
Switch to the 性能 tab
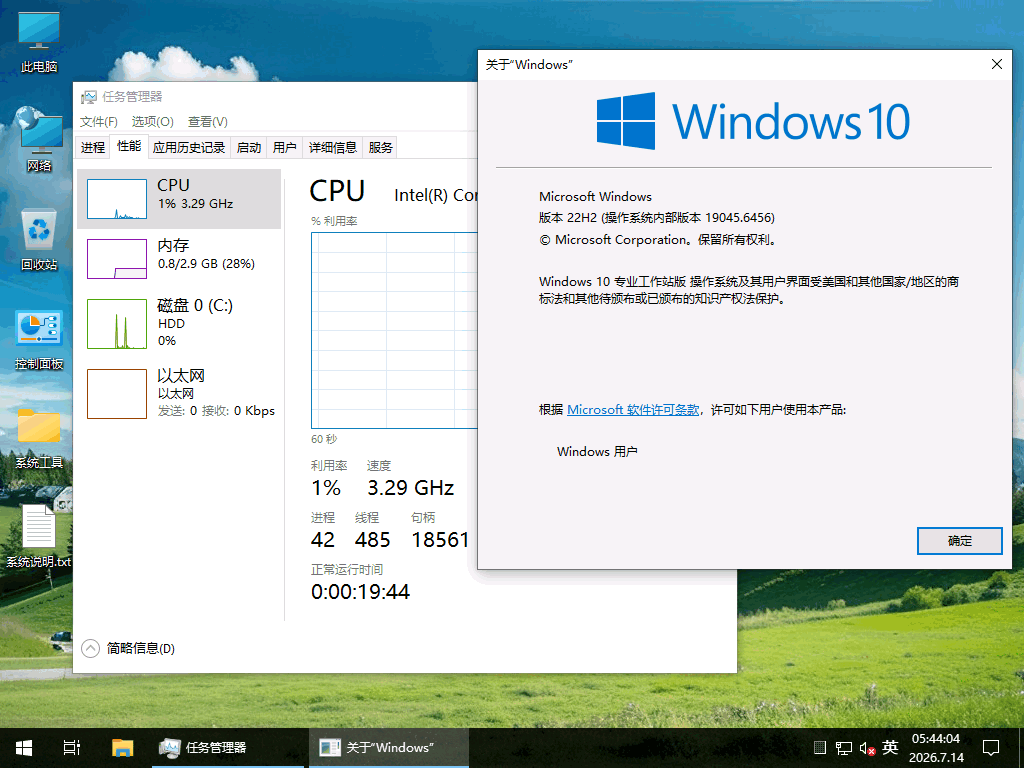pyautogui.click(x=129, y=146)
